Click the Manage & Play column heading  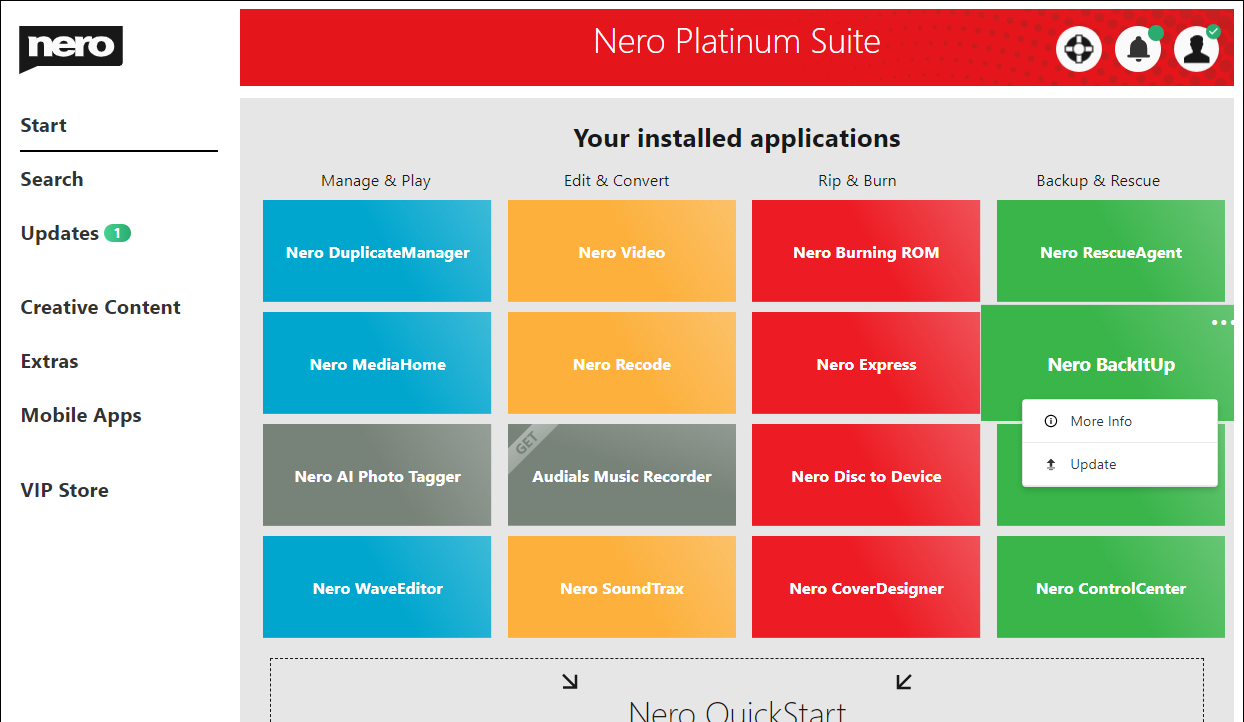pyautogui.click(x=376, y=181)
